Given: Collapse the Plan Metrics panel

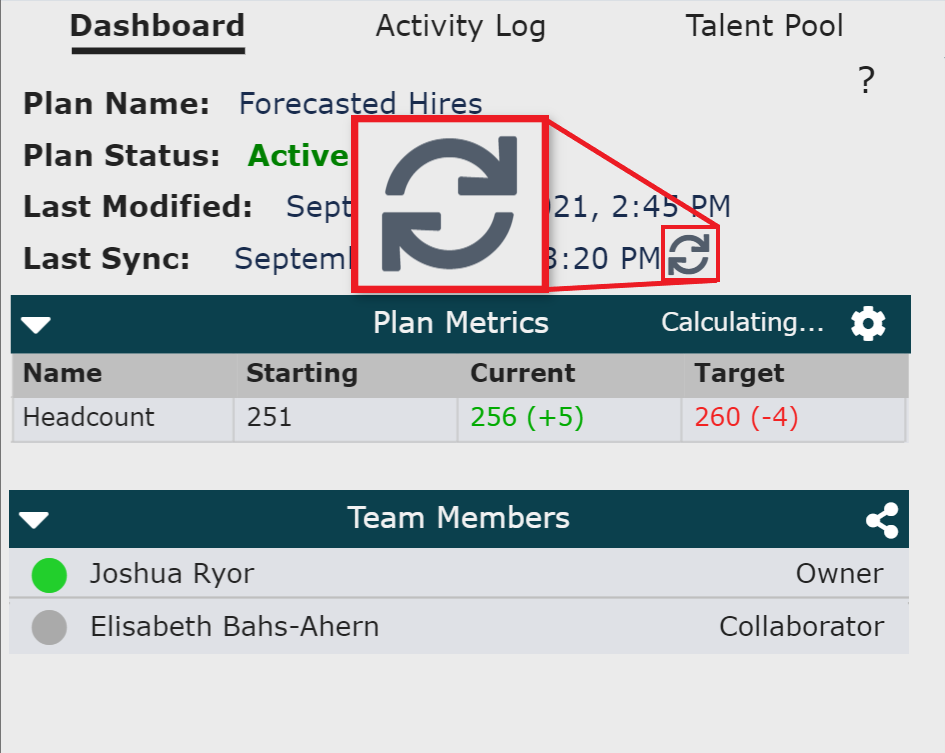Looking at the screenshot, I should pos(36,322).
